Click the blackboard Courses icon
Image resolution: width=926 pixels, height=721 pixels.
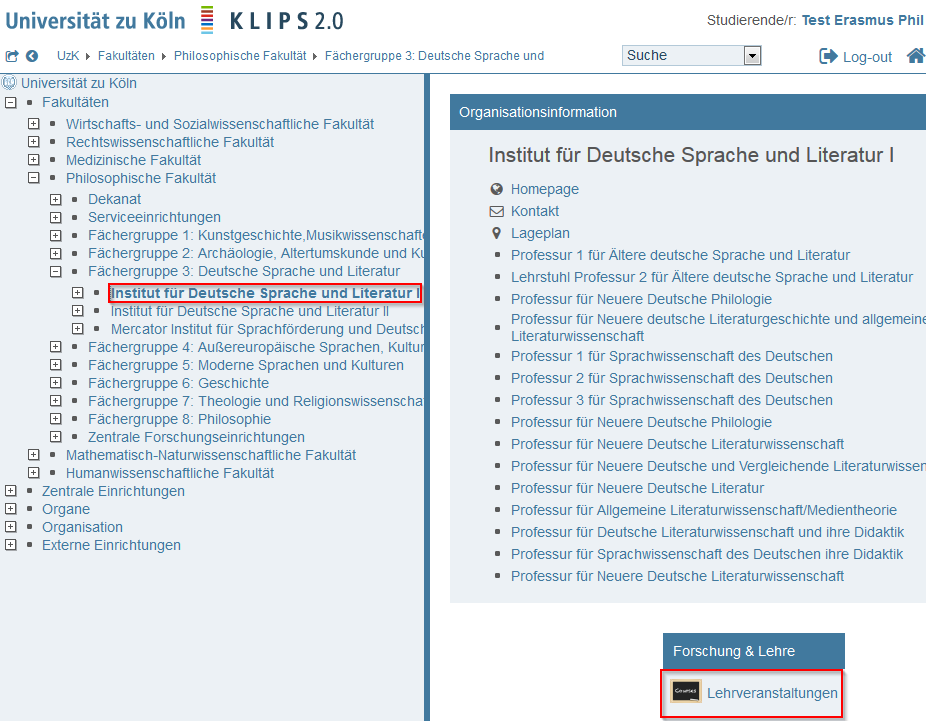[x=686, y=691]
